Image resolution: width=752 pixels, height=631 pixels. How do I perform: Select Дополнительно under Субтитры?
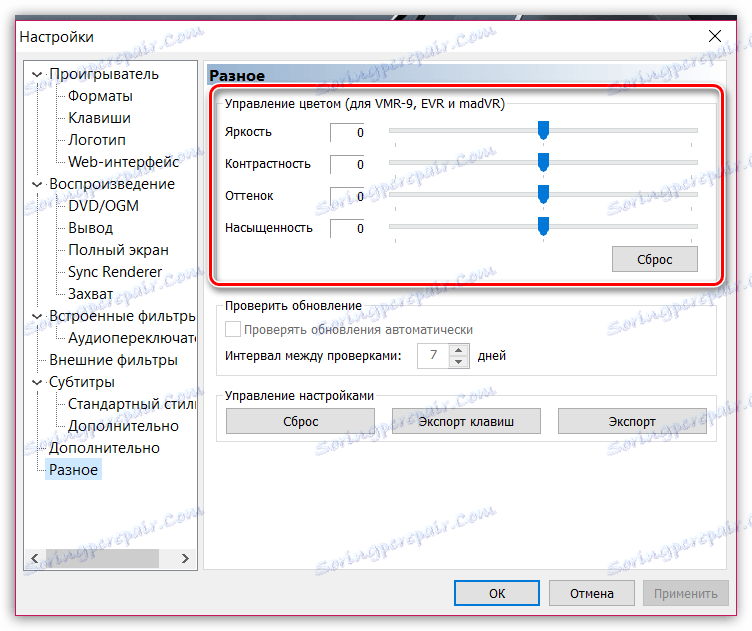[123, 426]
